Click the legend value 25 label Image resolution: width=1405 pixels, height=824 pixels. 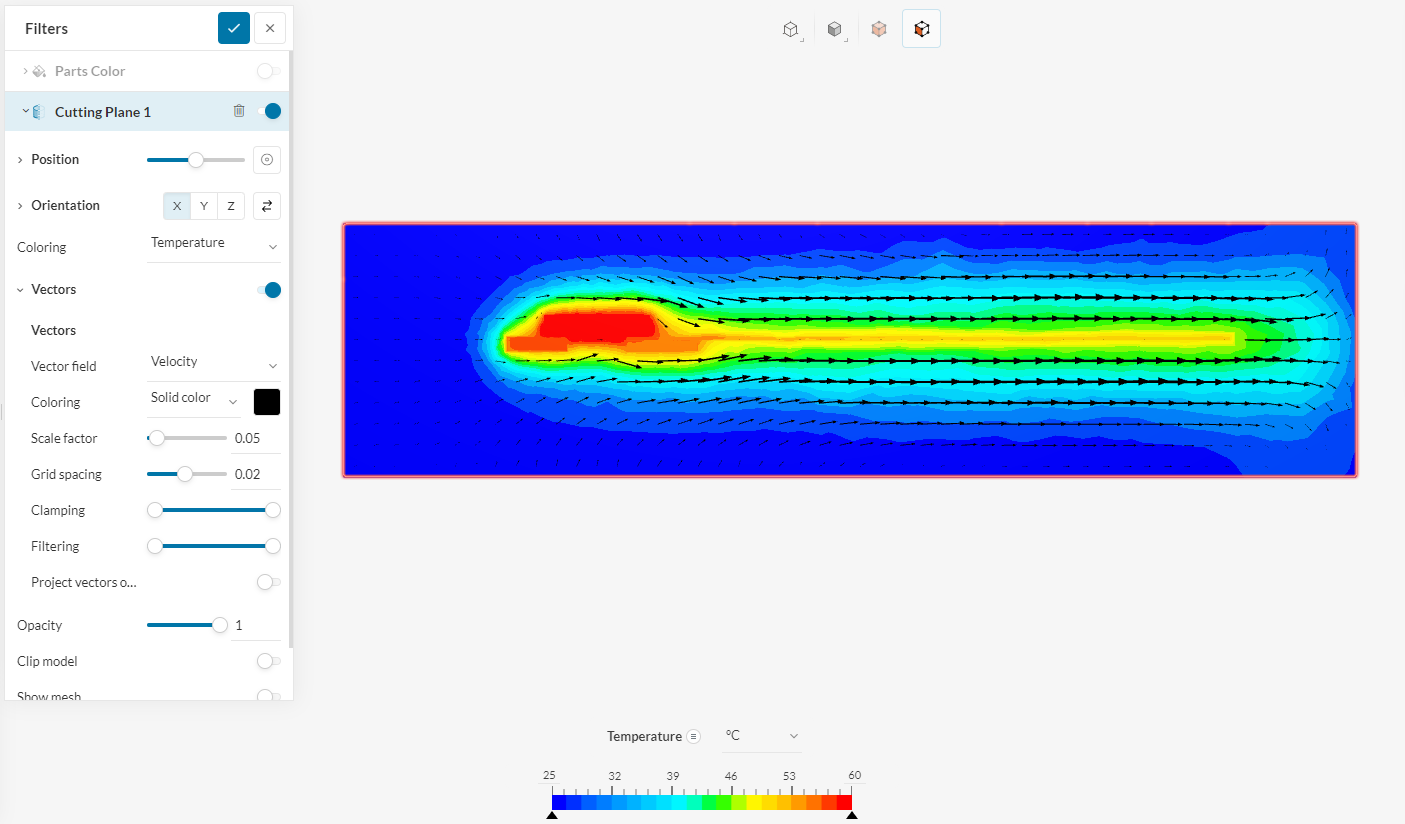tap(549, 775)
